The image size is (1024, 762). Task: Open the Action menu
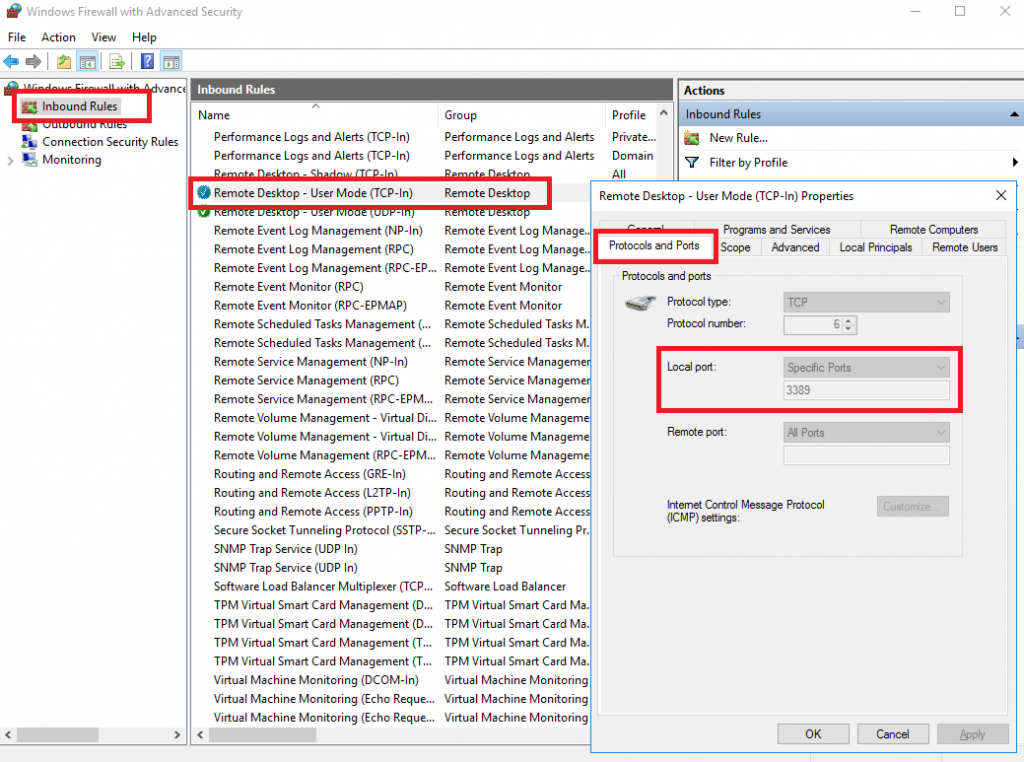(58, 37)
